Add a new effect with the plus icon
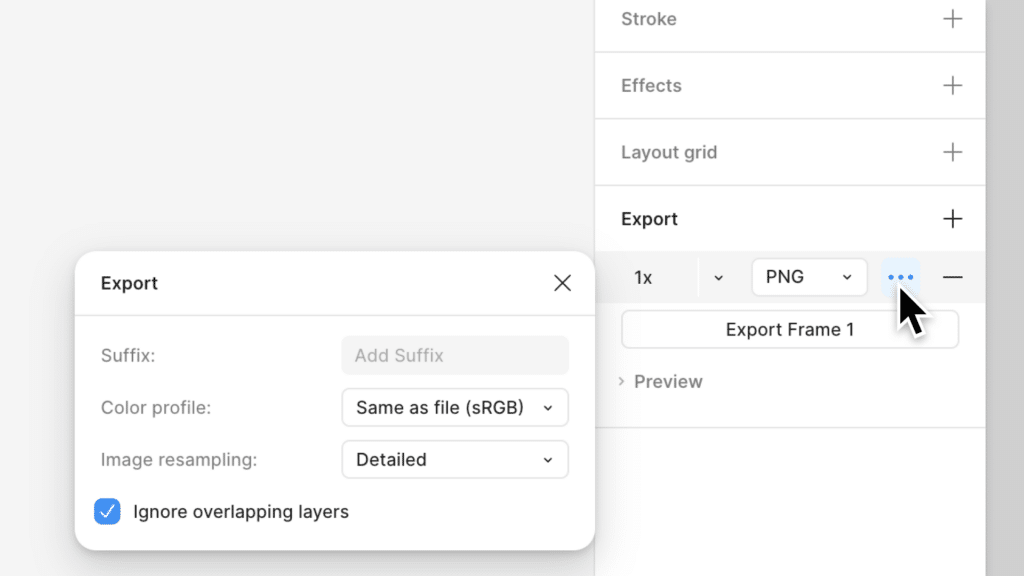The height and width of the screenshot is (576, 1024). point(953,85)
